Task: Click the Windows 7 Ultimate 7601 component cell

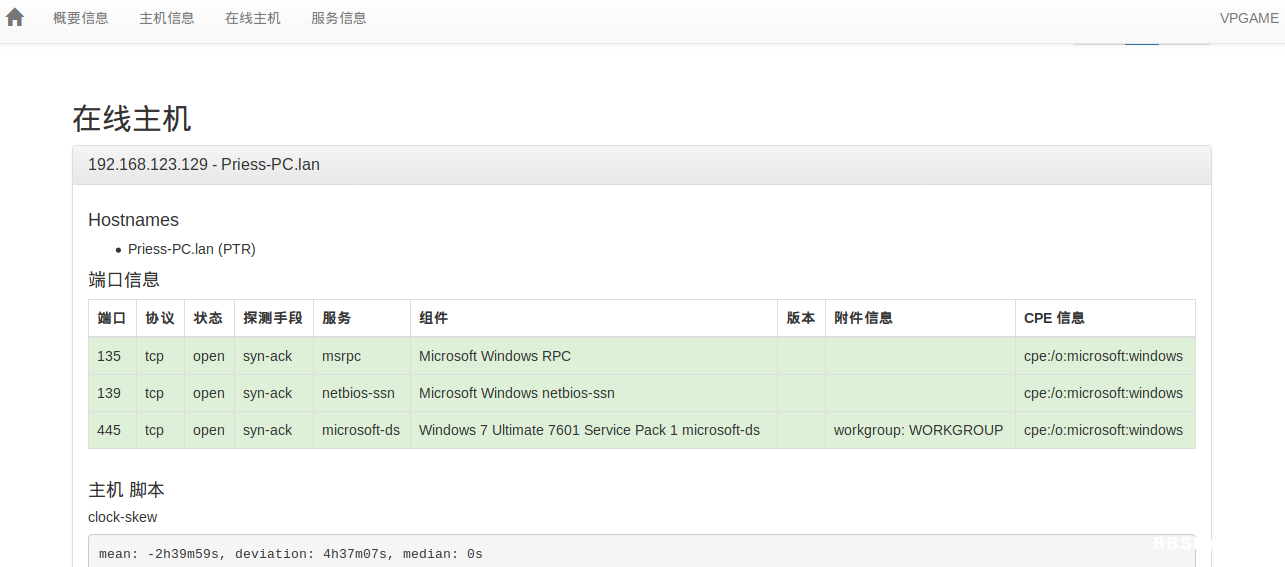Action: pyautogui.click(x=589, y=430)
